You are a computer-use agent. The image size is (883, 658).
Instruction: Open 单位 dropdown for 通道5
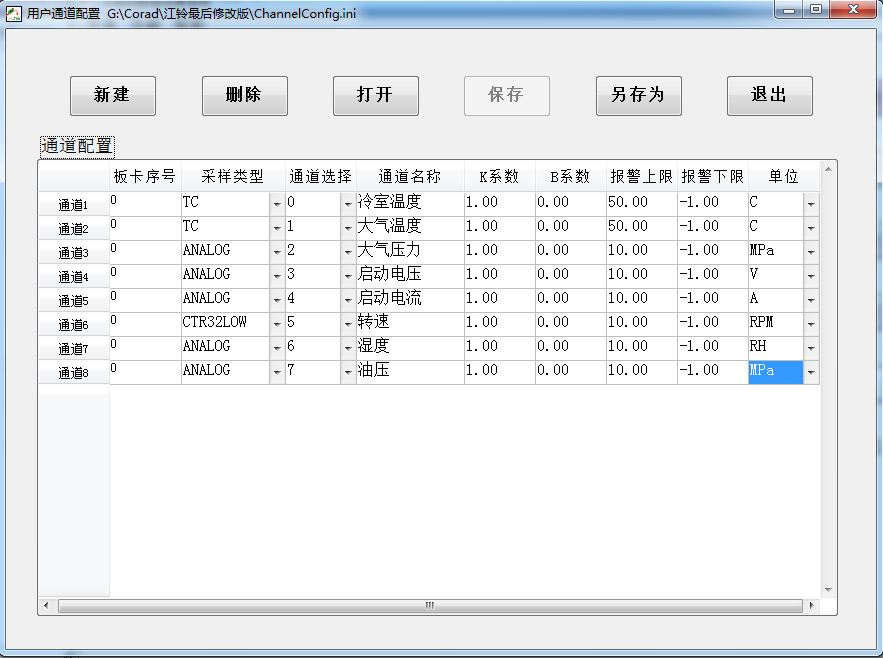(811, 300)
